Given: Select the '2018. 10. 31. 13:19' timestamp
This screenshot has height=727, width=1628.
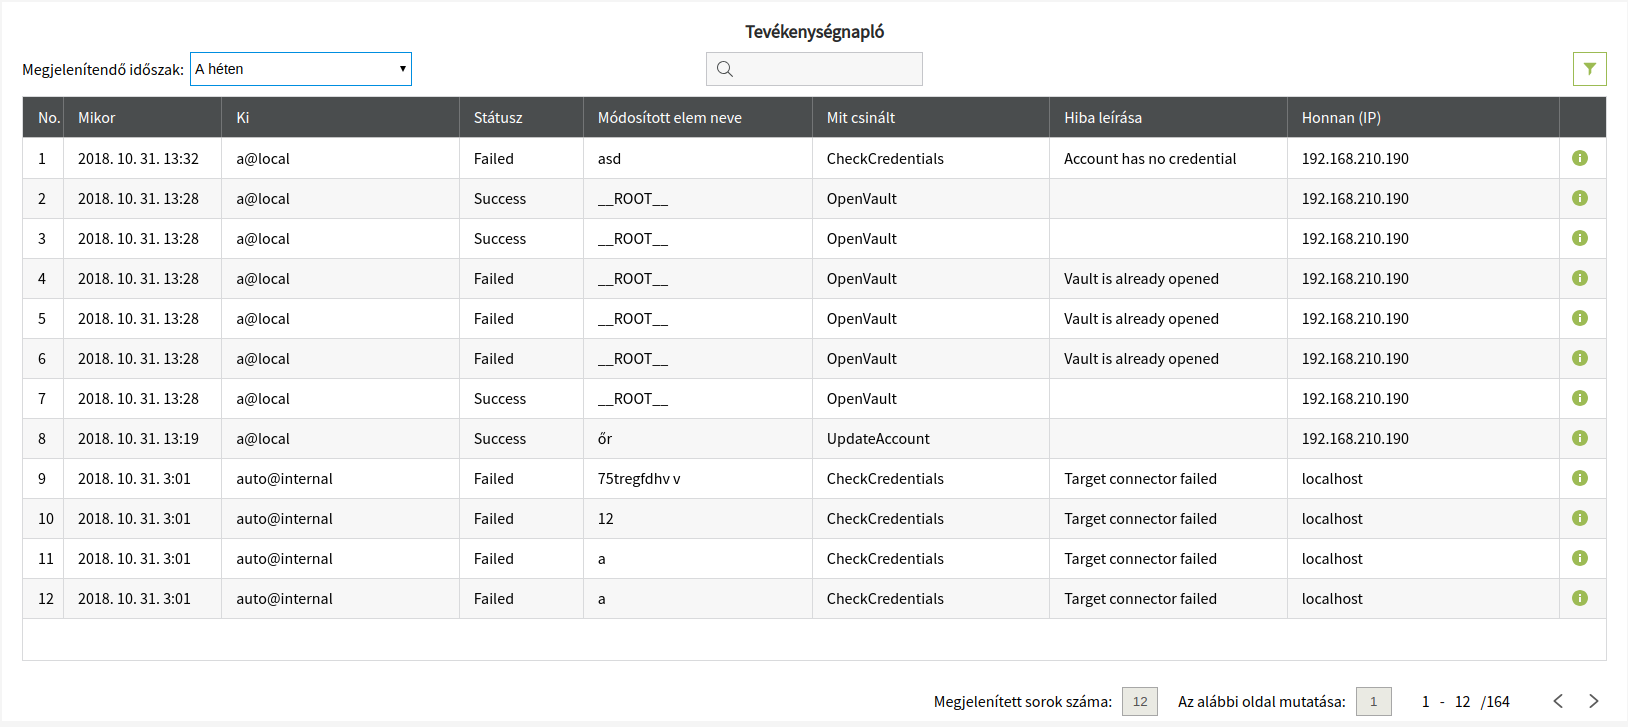Looking at the screenshot, I should coord(138,439).
